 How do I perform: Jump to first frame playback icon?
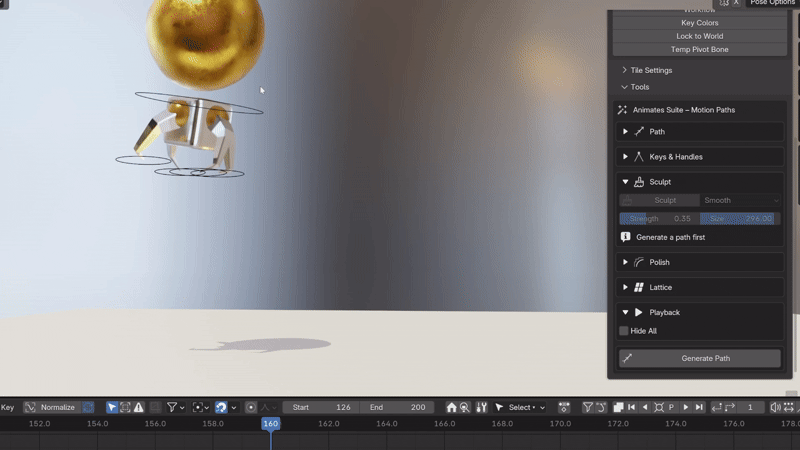(632, 407)
